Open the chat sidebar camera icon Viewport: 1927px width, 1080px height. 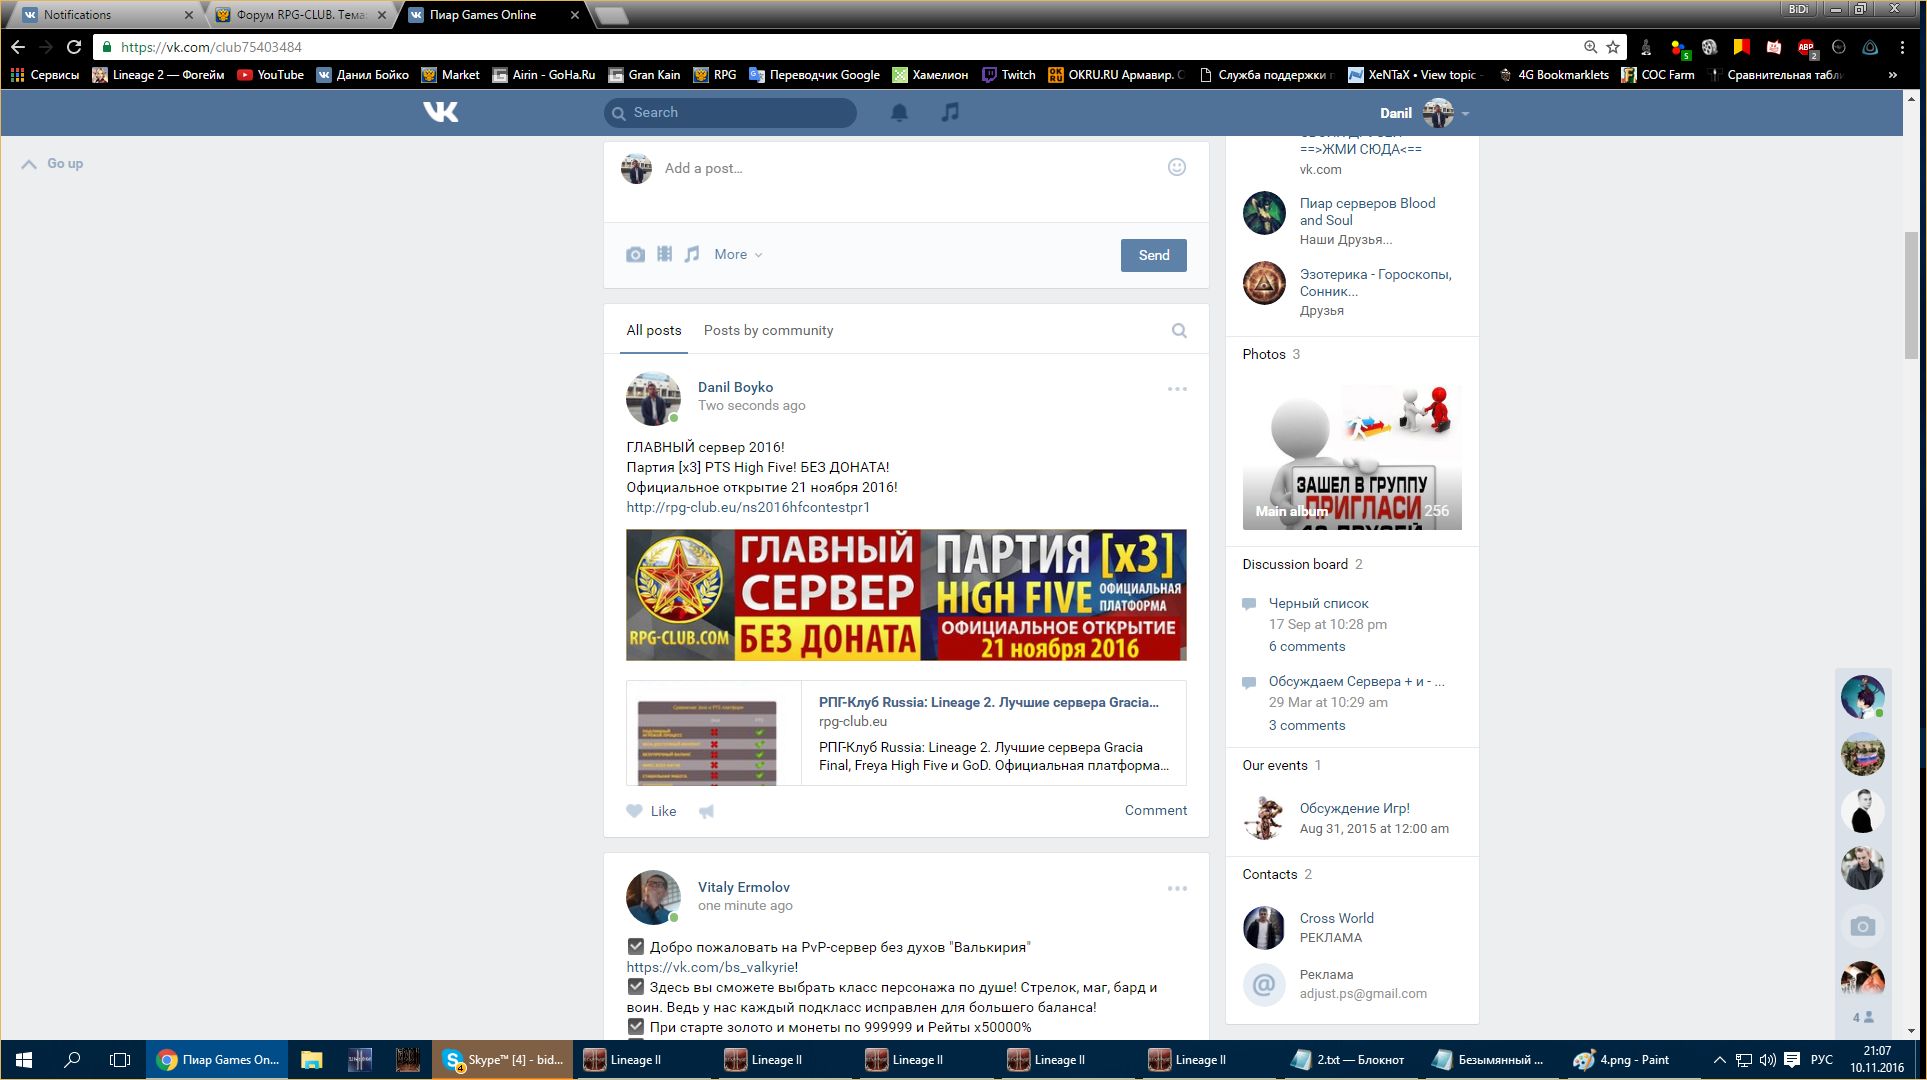[1862, 926]
